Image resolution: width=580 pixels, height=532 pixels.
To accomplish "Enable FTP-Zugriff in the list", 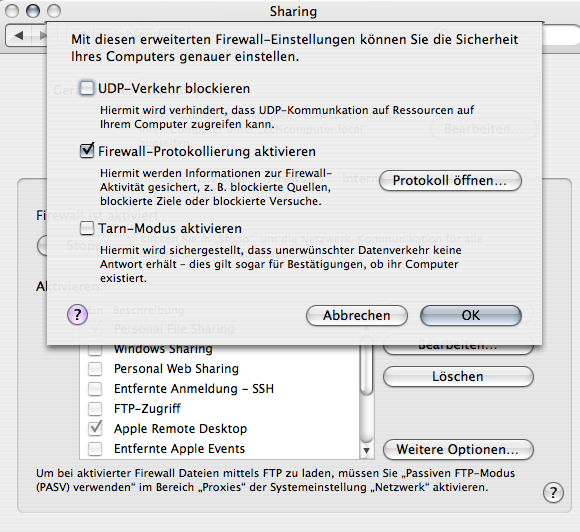I will pyautogui.click(x=95, y=409).
